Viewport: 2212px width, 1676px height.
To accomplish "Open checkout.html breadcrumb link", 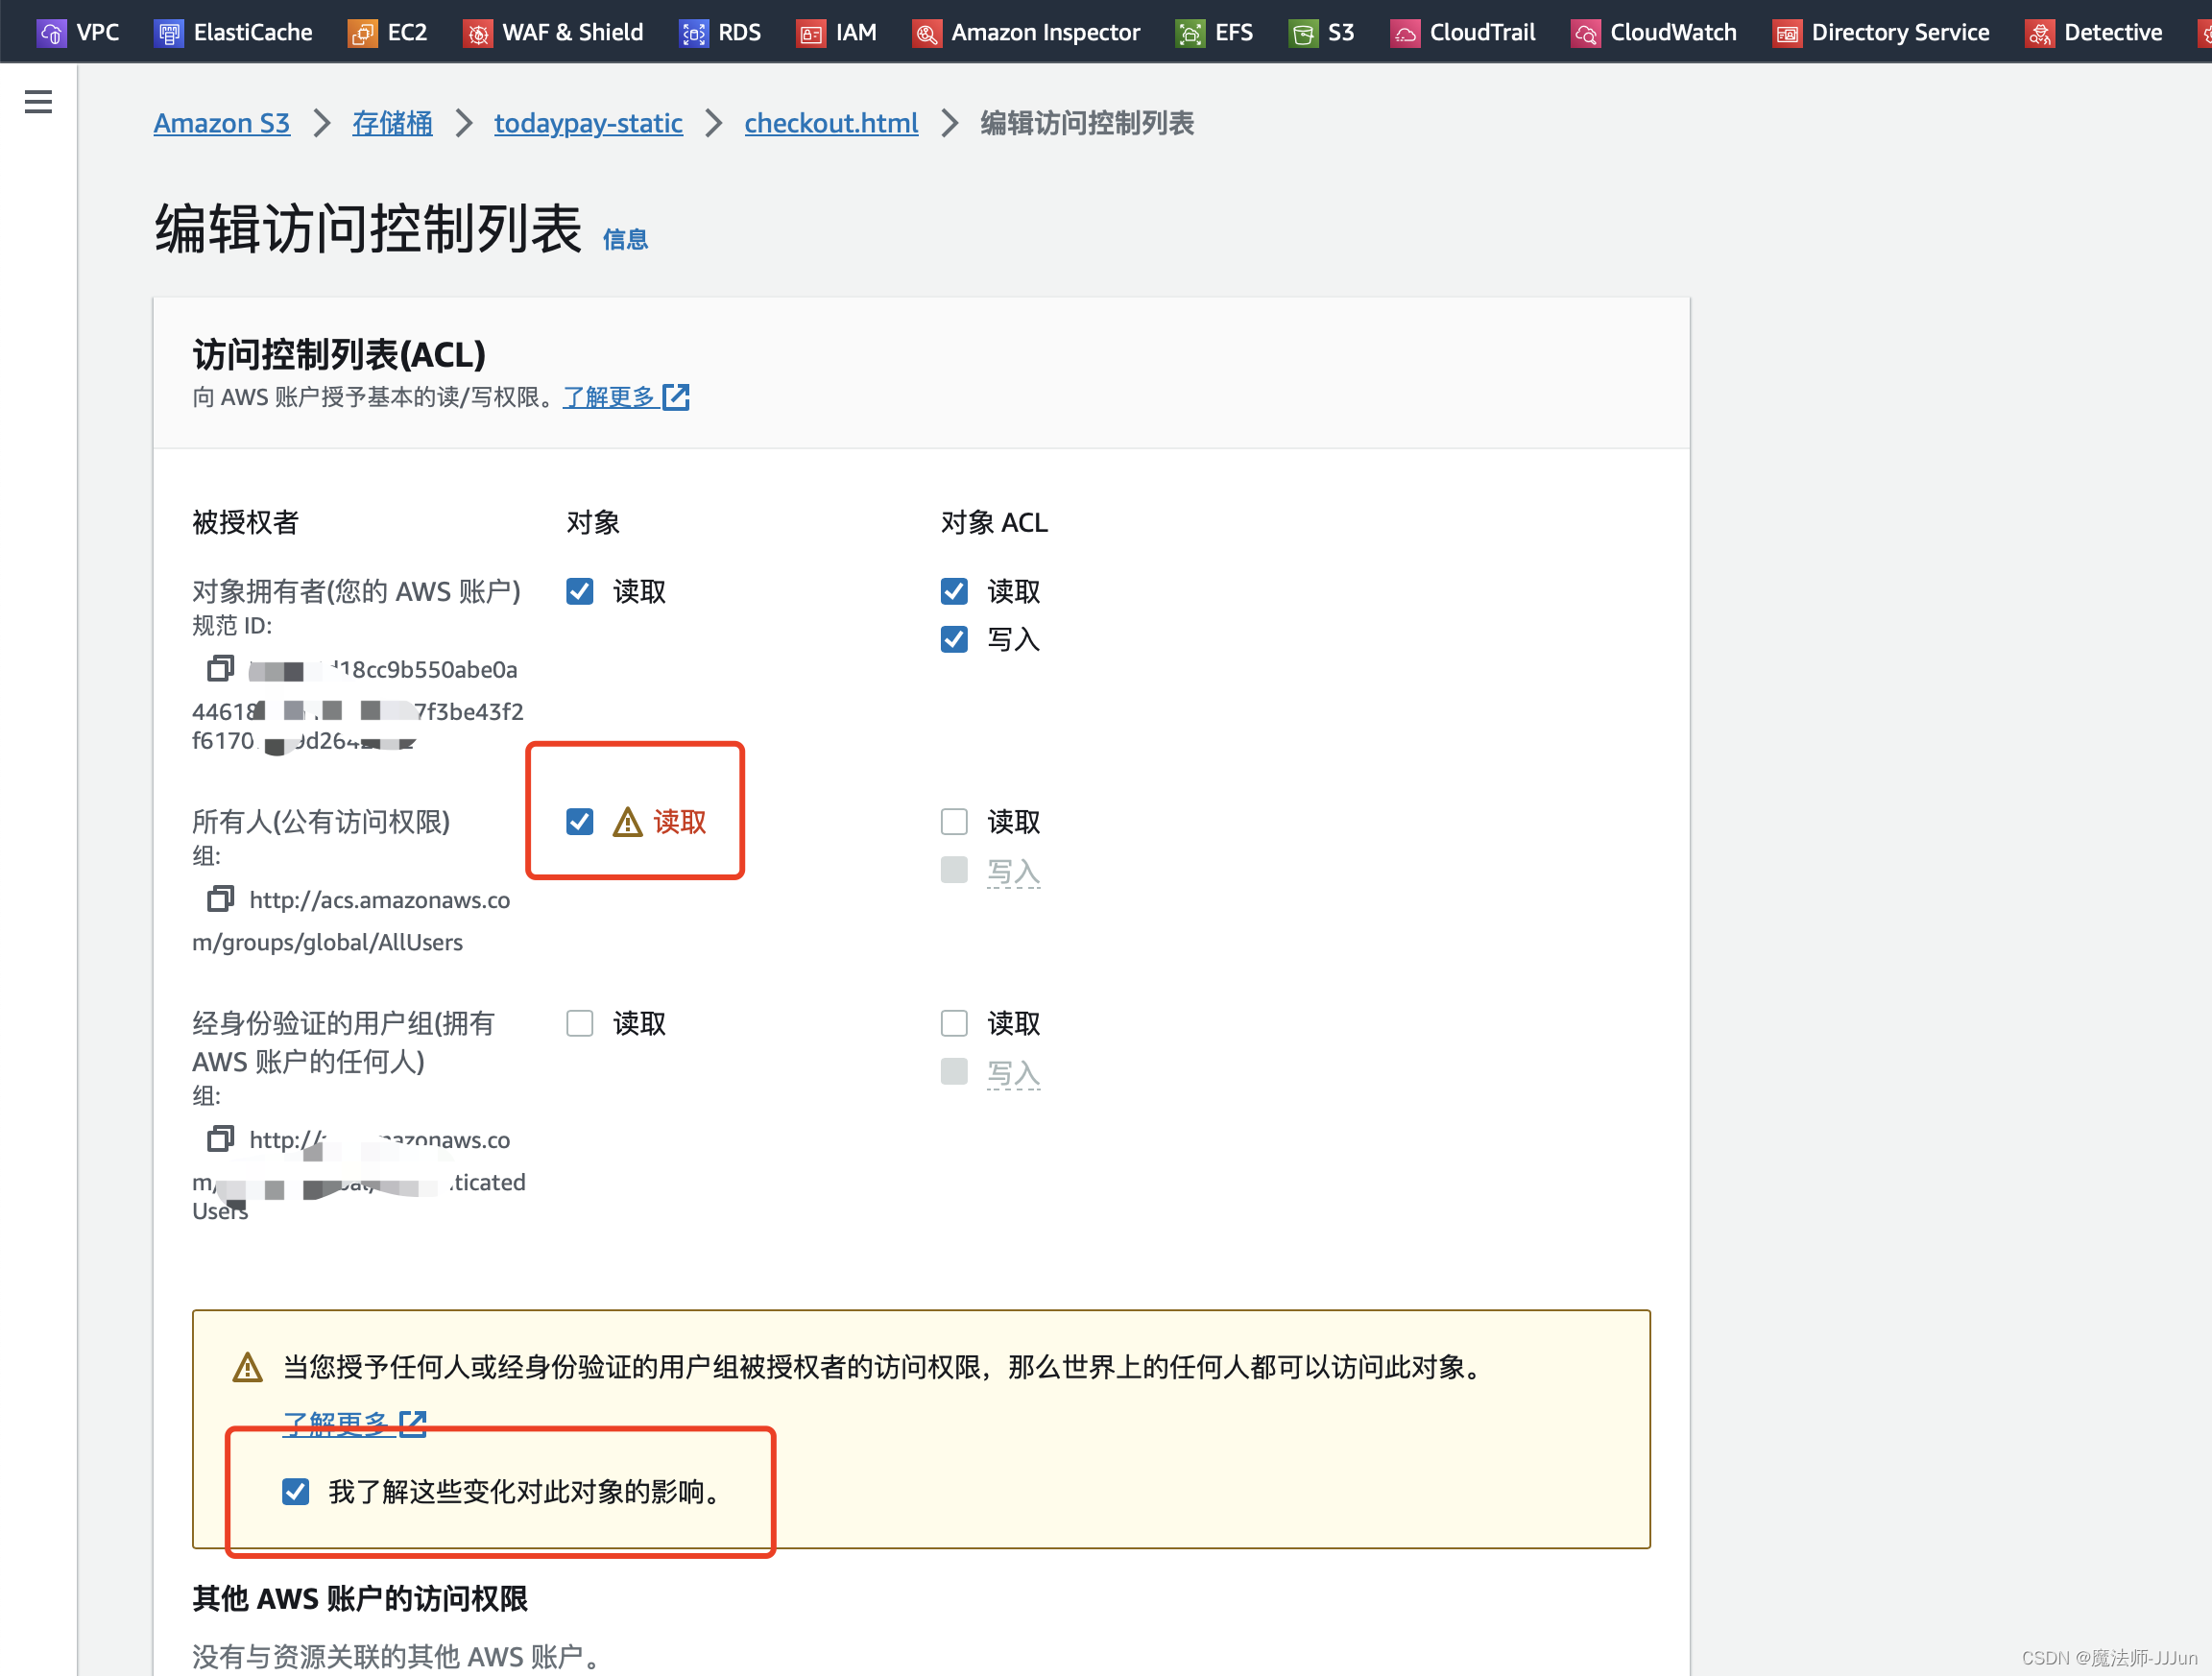I will [x=831, y=123].
